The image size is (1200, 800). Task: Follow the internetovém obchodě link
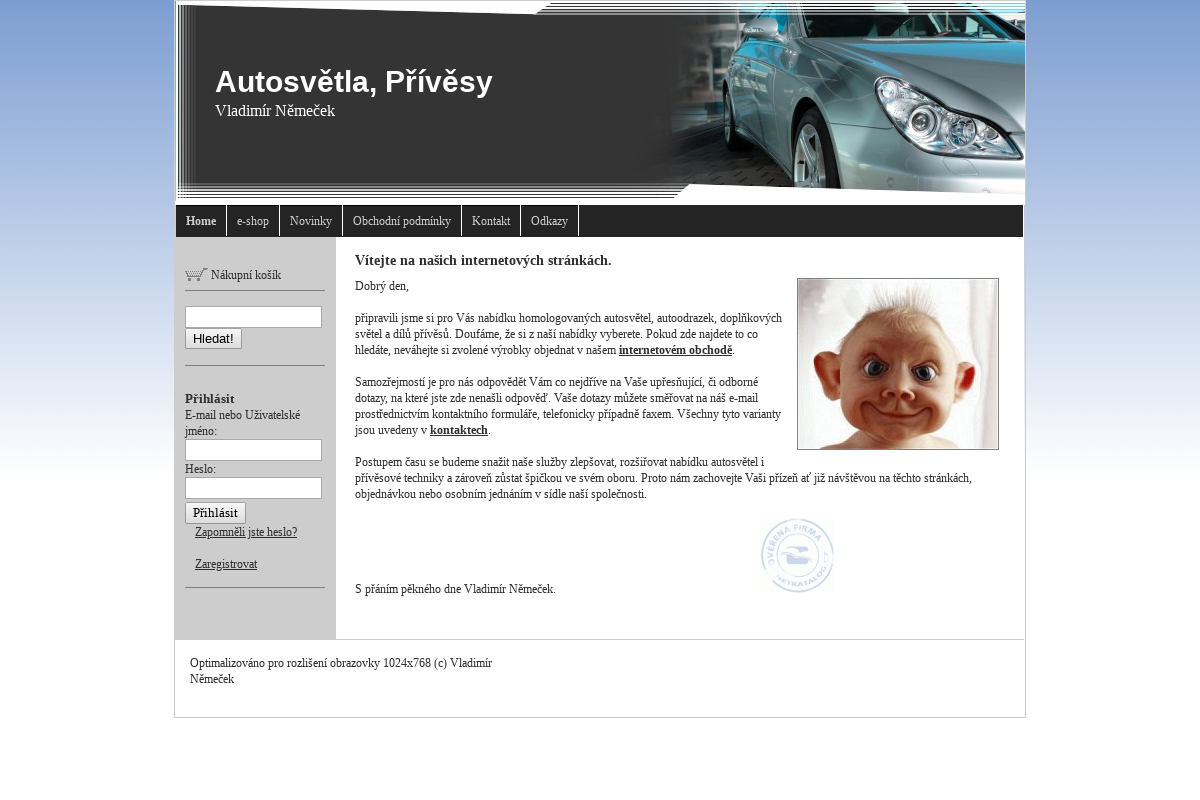pyautogui.click(x=675, y=350)
